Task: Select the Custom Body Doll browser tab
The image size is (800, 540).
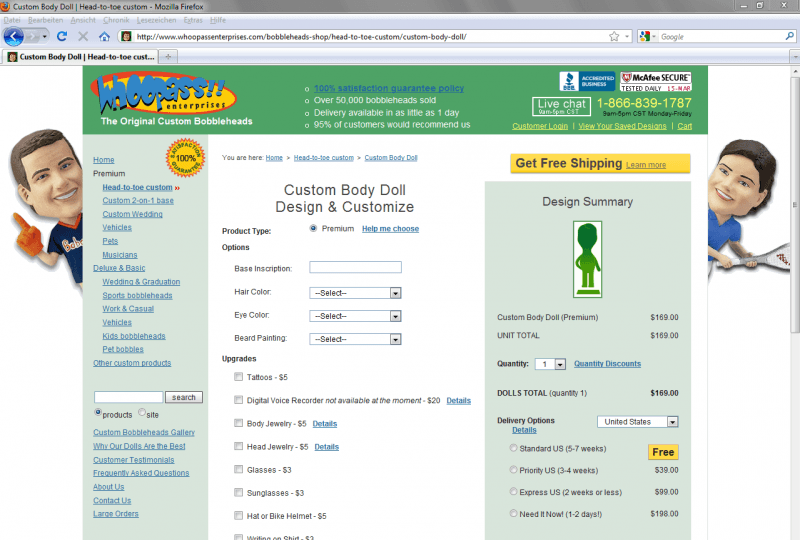Action: (81, 57)
